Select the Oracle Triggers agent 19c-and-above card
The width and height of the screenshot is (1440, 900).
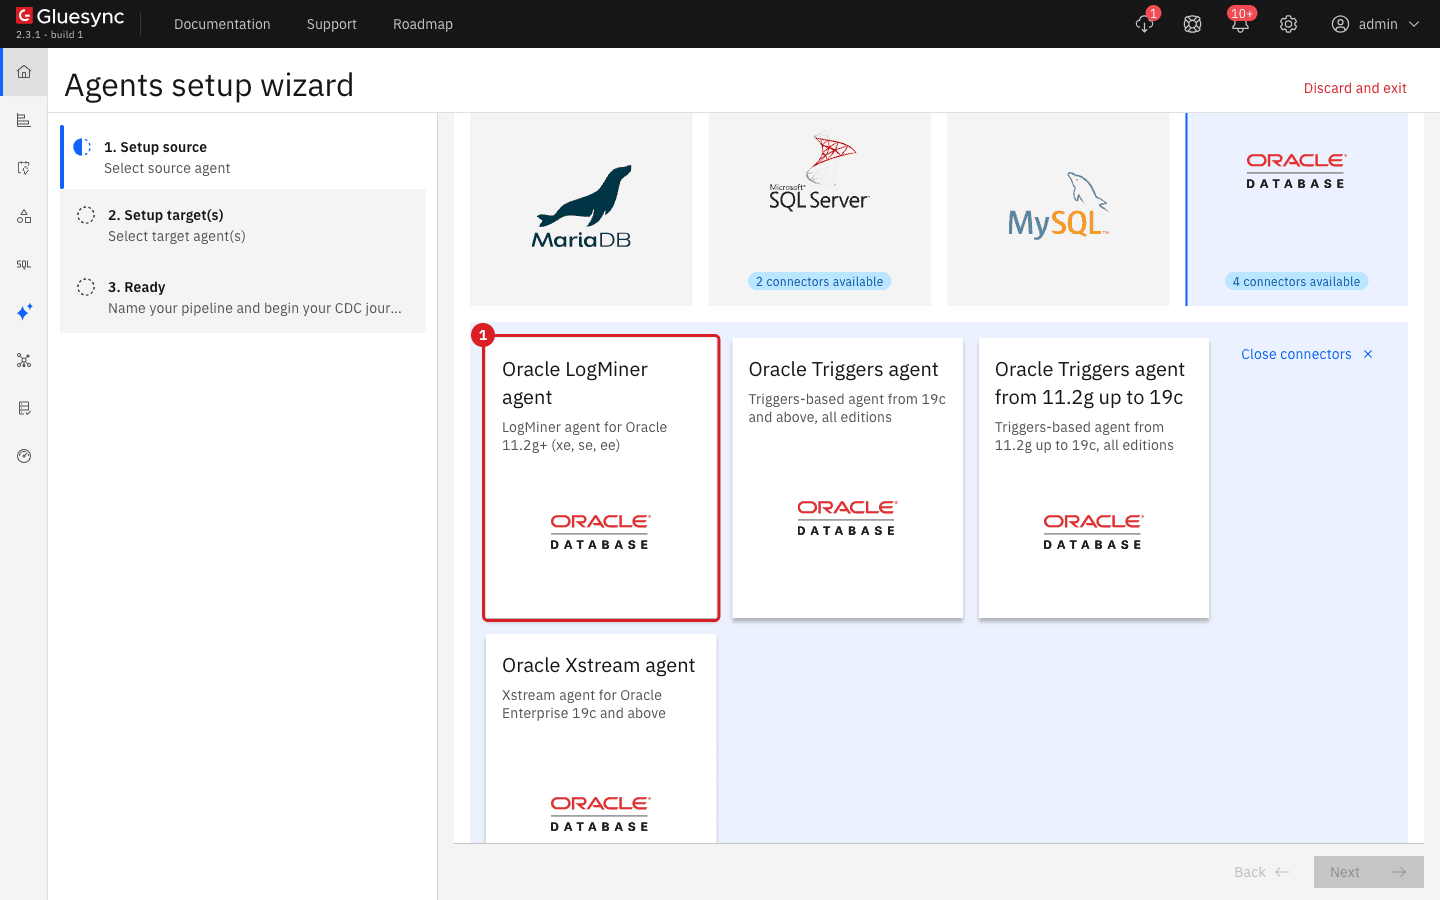pyautogui.click(x=848, y=478)
